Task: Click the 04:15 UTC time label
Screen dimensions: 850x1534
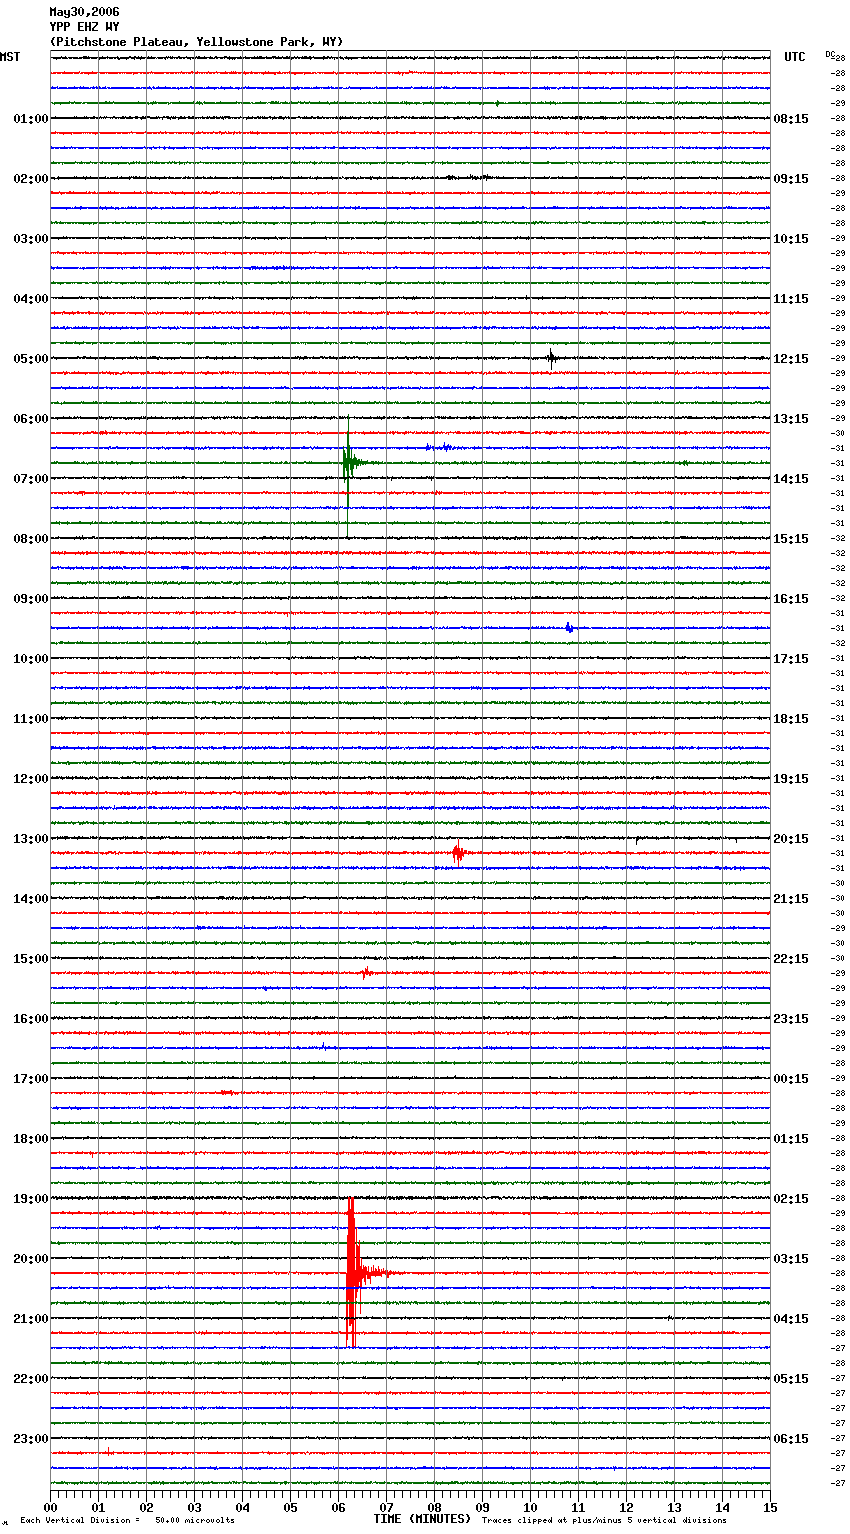Action: [791, 1319]
